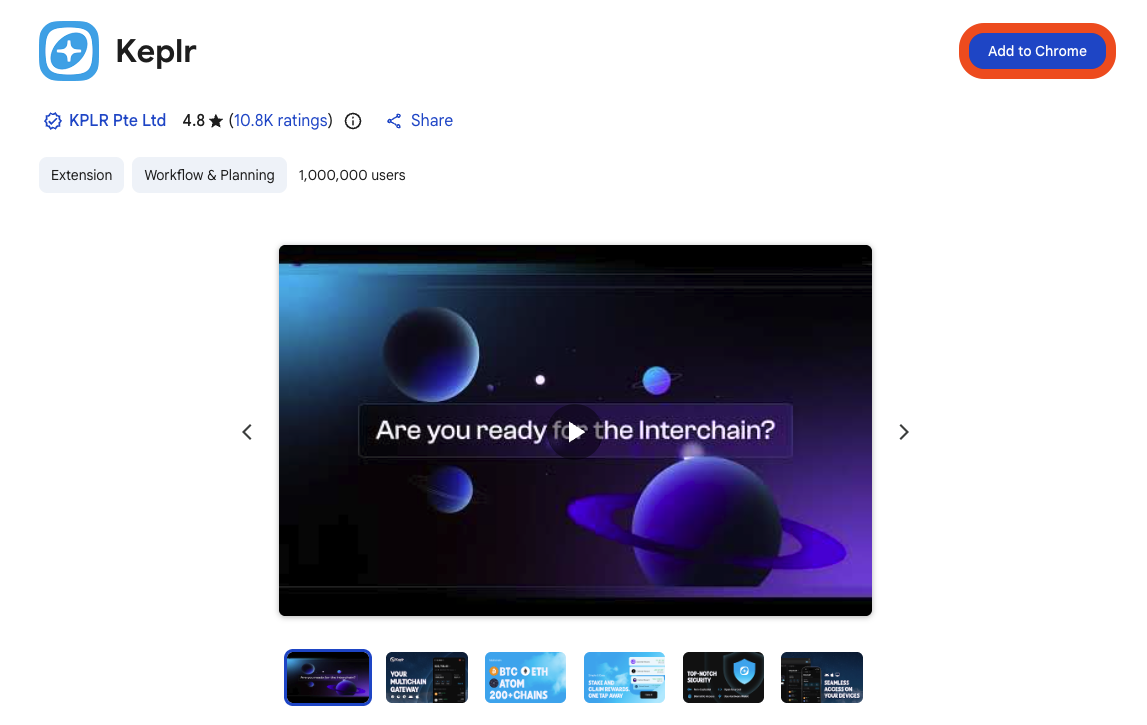This screenshot has height=725, width=1147.
Task: Click the 4.8 star rating text
Action: point(203,121)
